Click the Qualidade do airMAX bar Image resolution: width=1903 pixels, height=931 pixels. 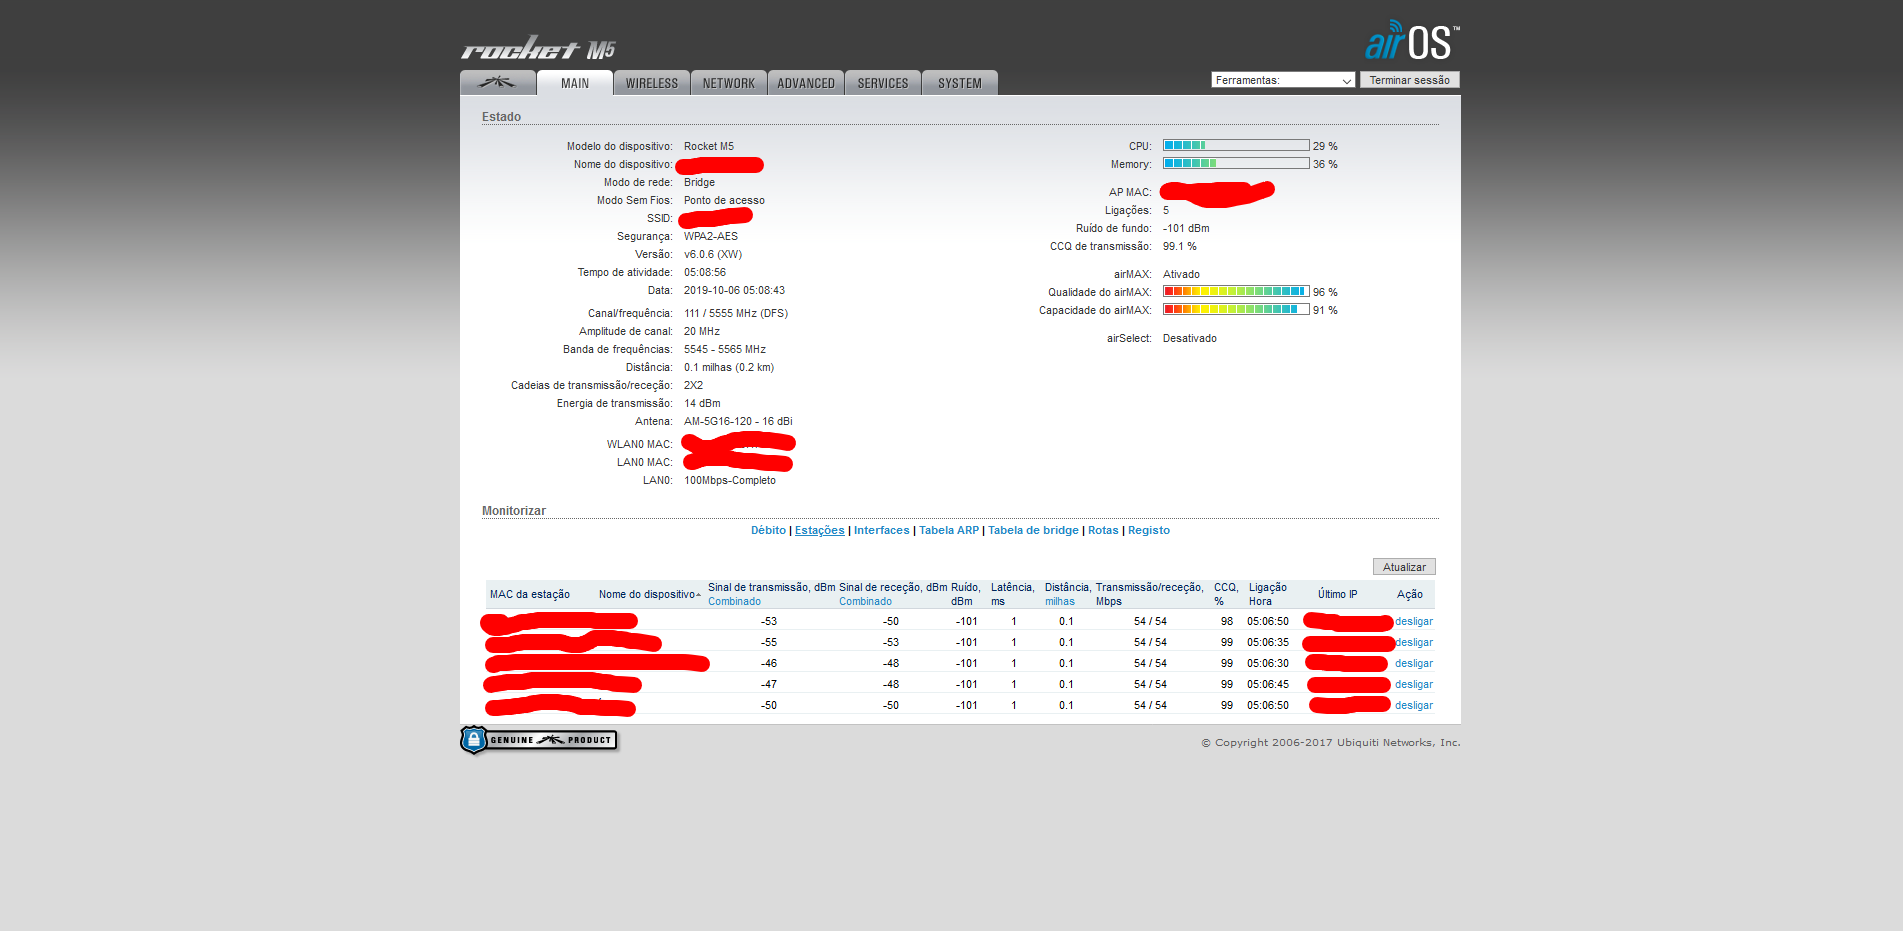click(1236, 292)
